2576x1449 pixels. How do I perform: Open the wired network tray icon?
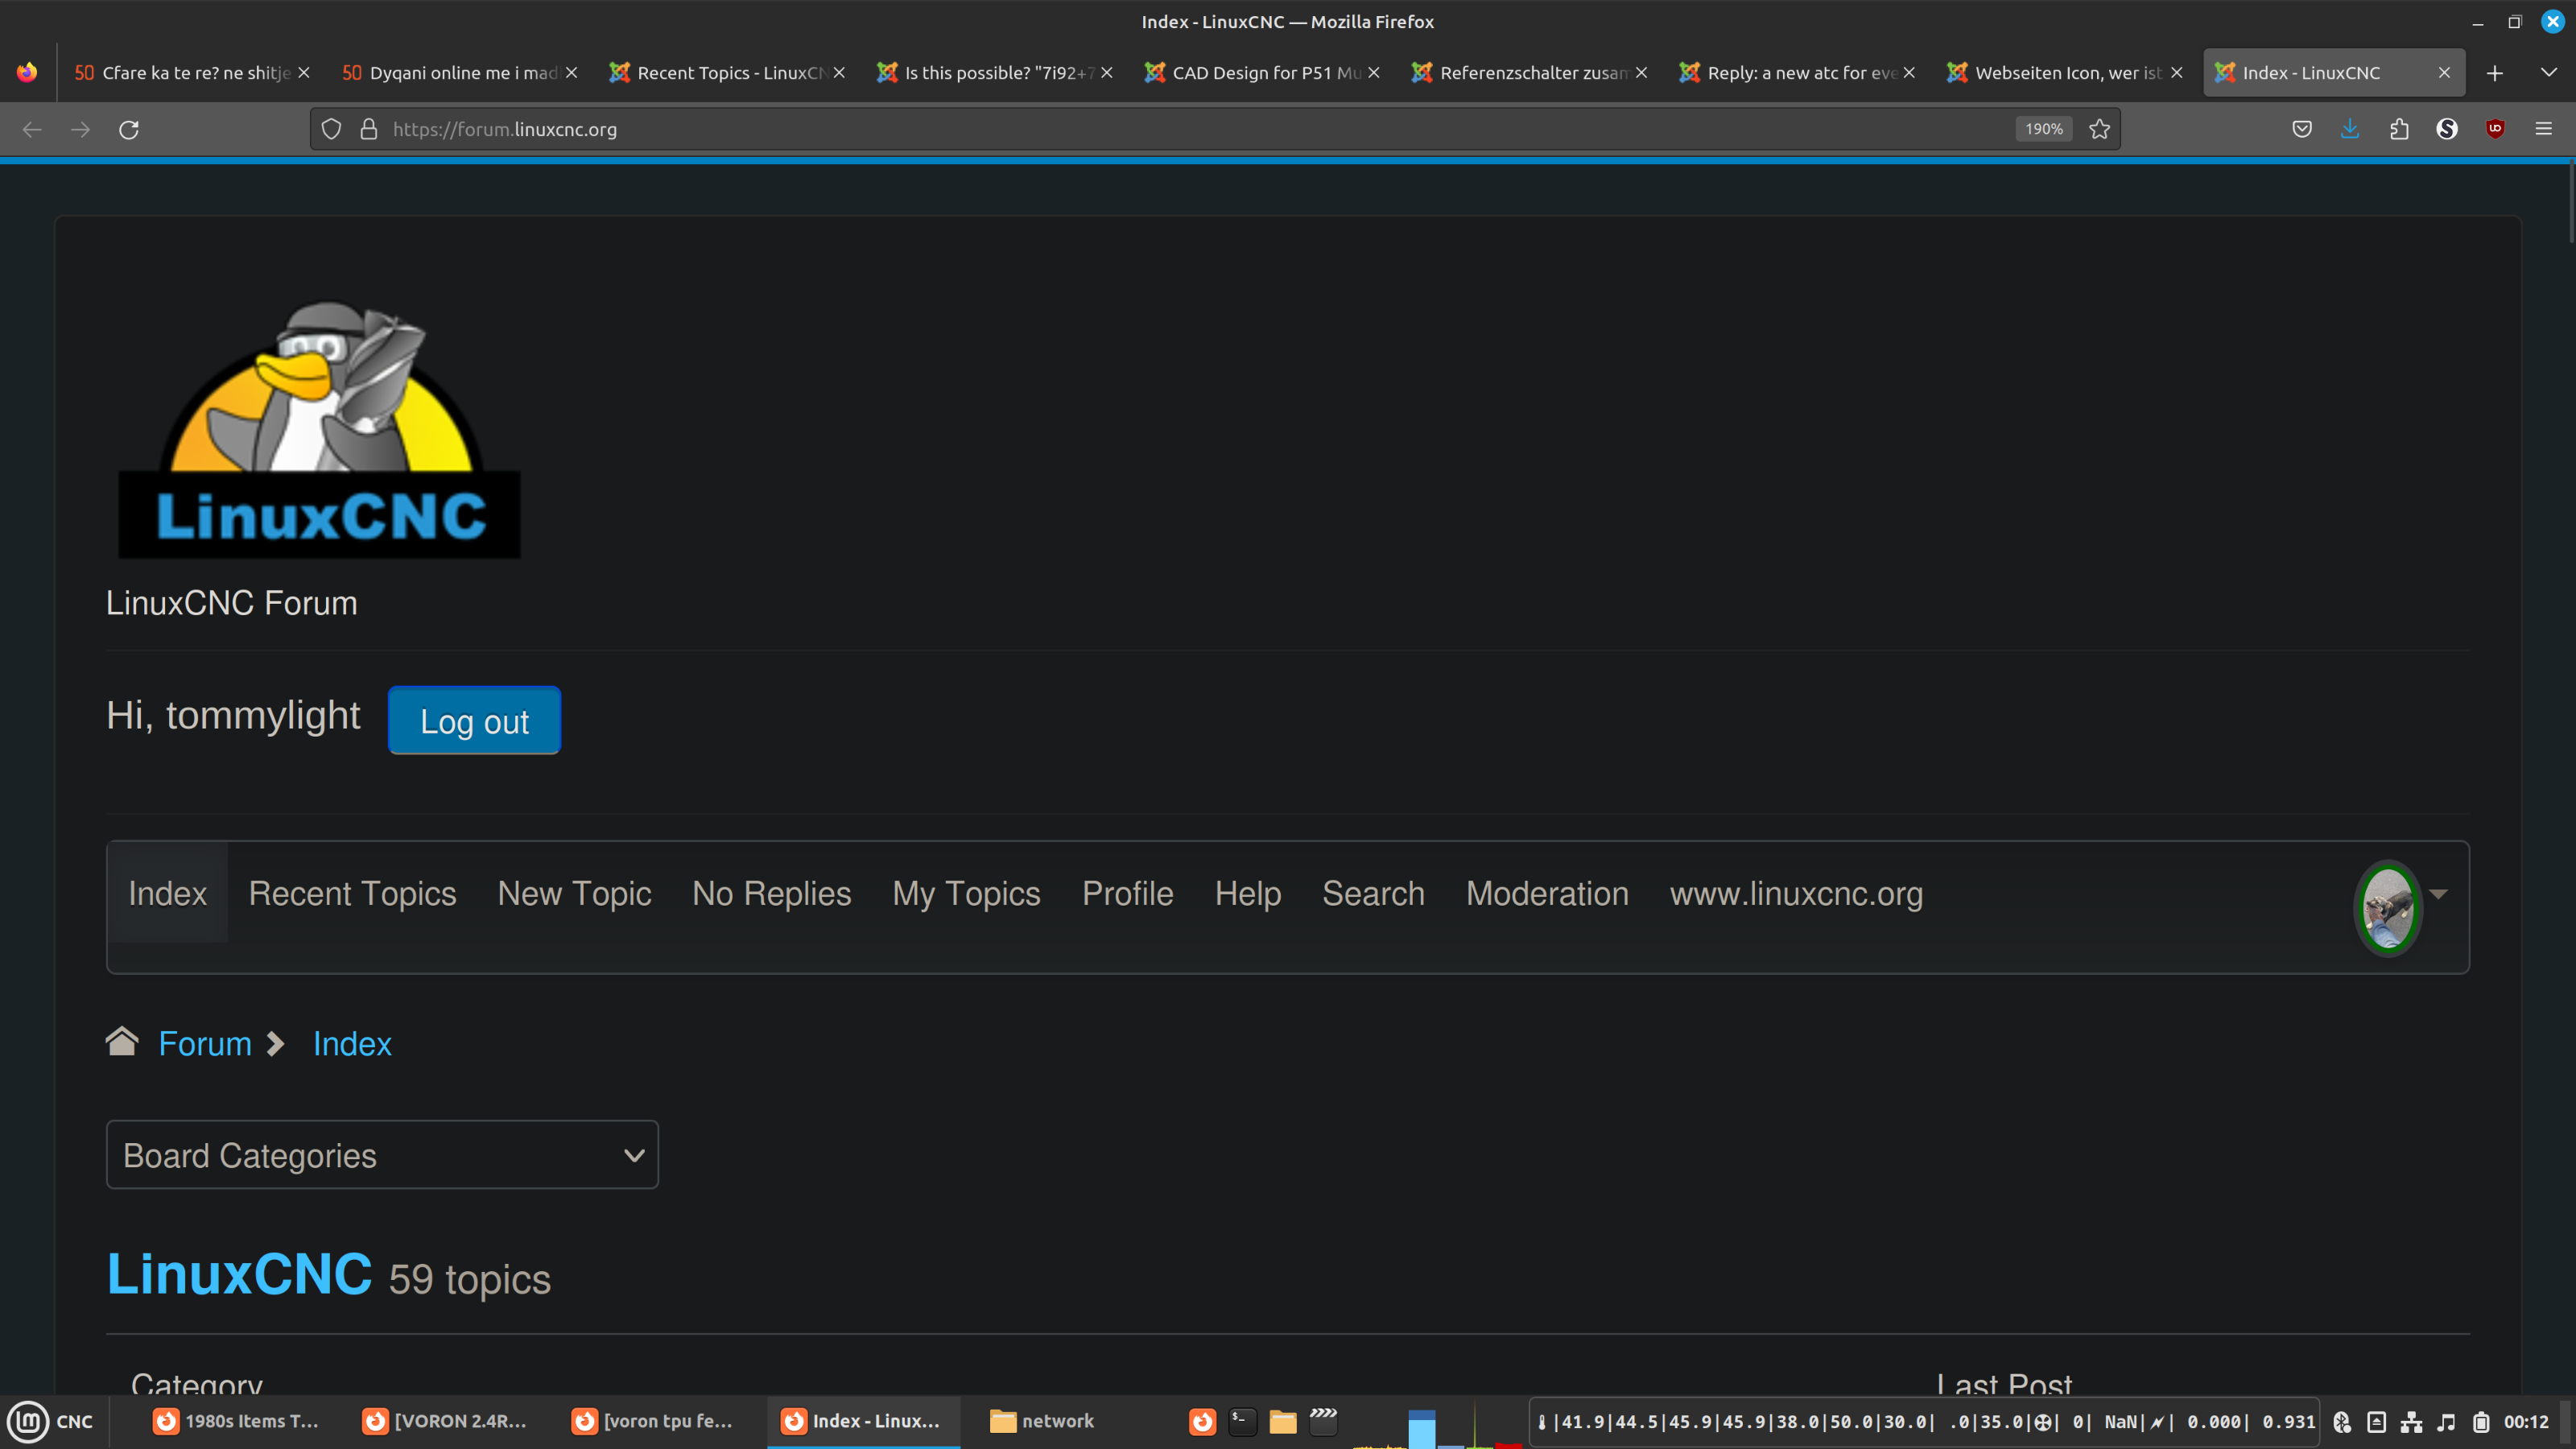tap(2411, 1422)
